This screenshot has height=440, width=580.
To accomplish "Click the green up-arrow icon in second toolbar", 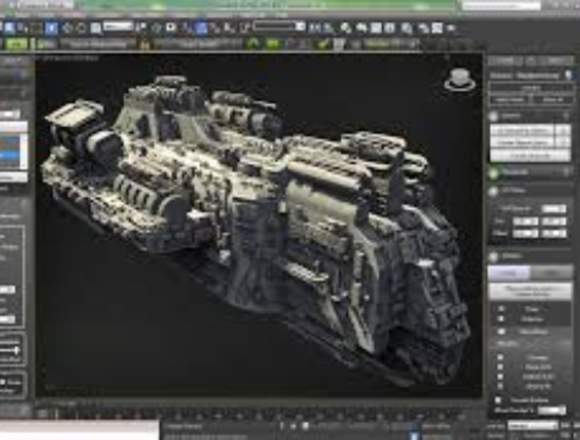I will click(253, 44).
